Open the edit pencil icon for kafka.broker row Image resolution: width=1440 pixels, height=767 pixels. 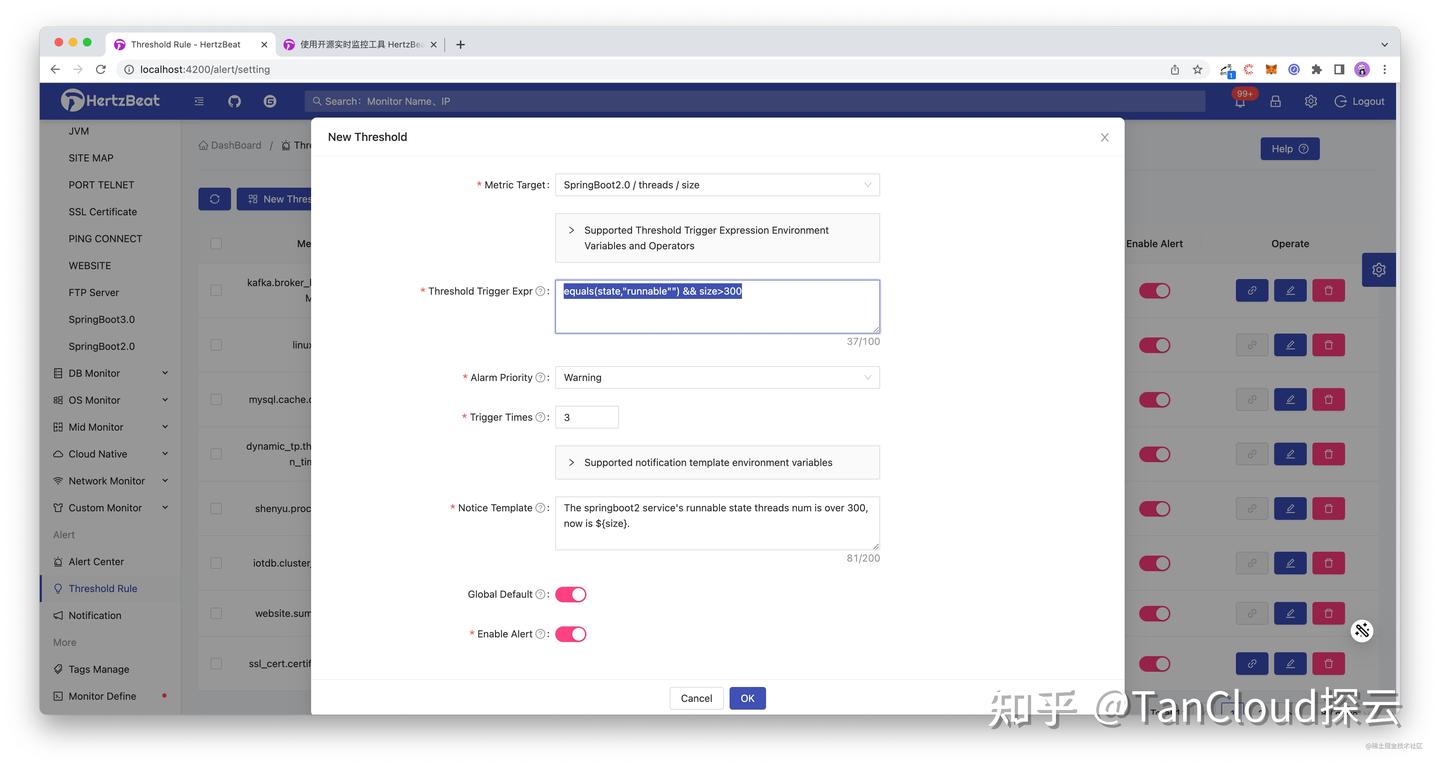click(x=1289, y=290)
